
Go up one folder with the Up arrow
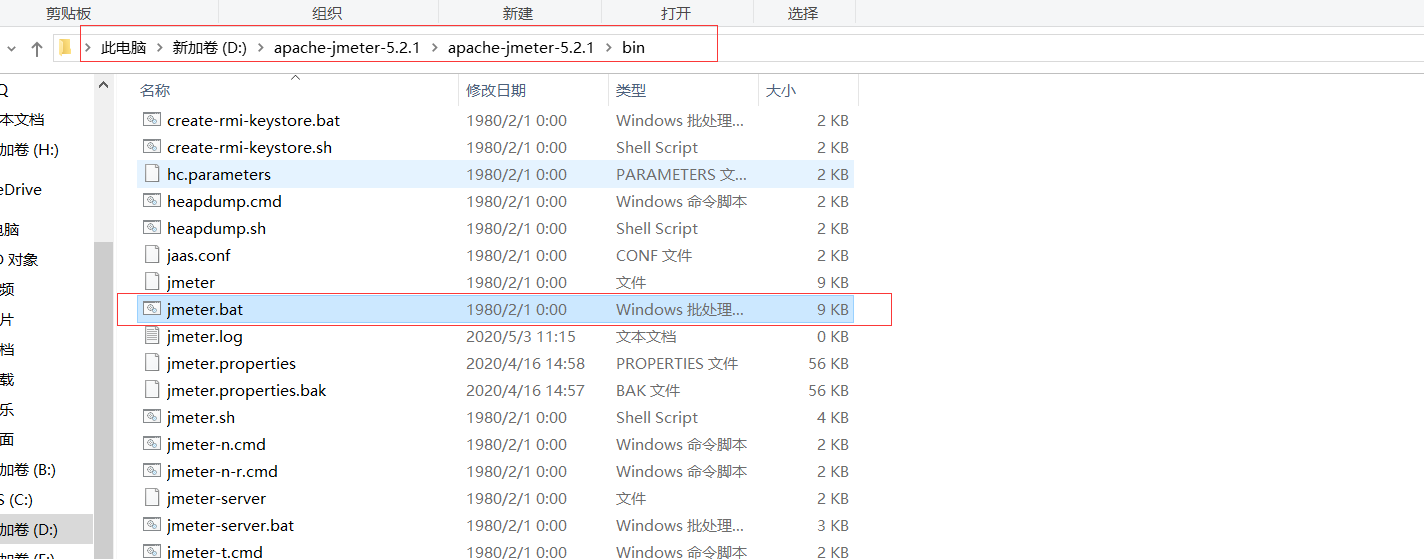37,48
